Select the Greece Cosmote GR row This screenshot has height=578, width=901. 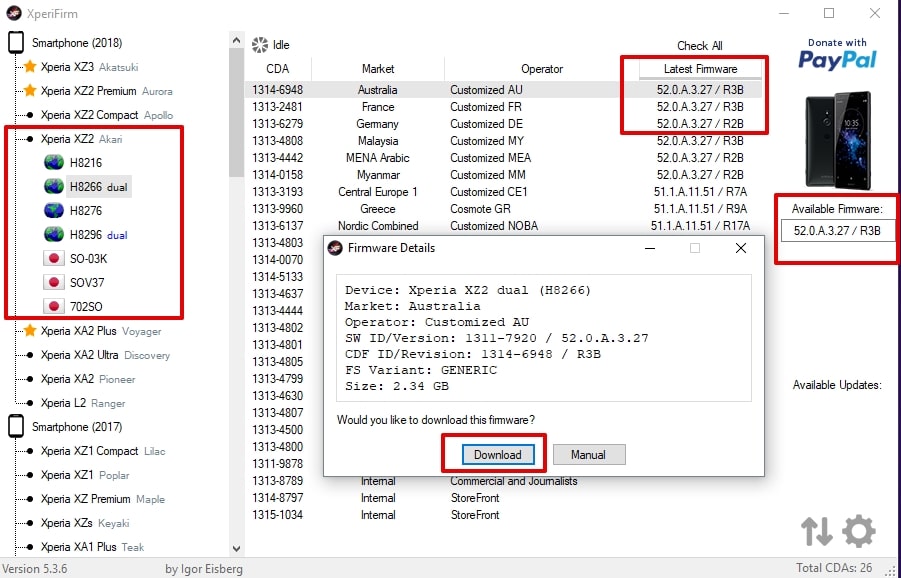point(503,209)
